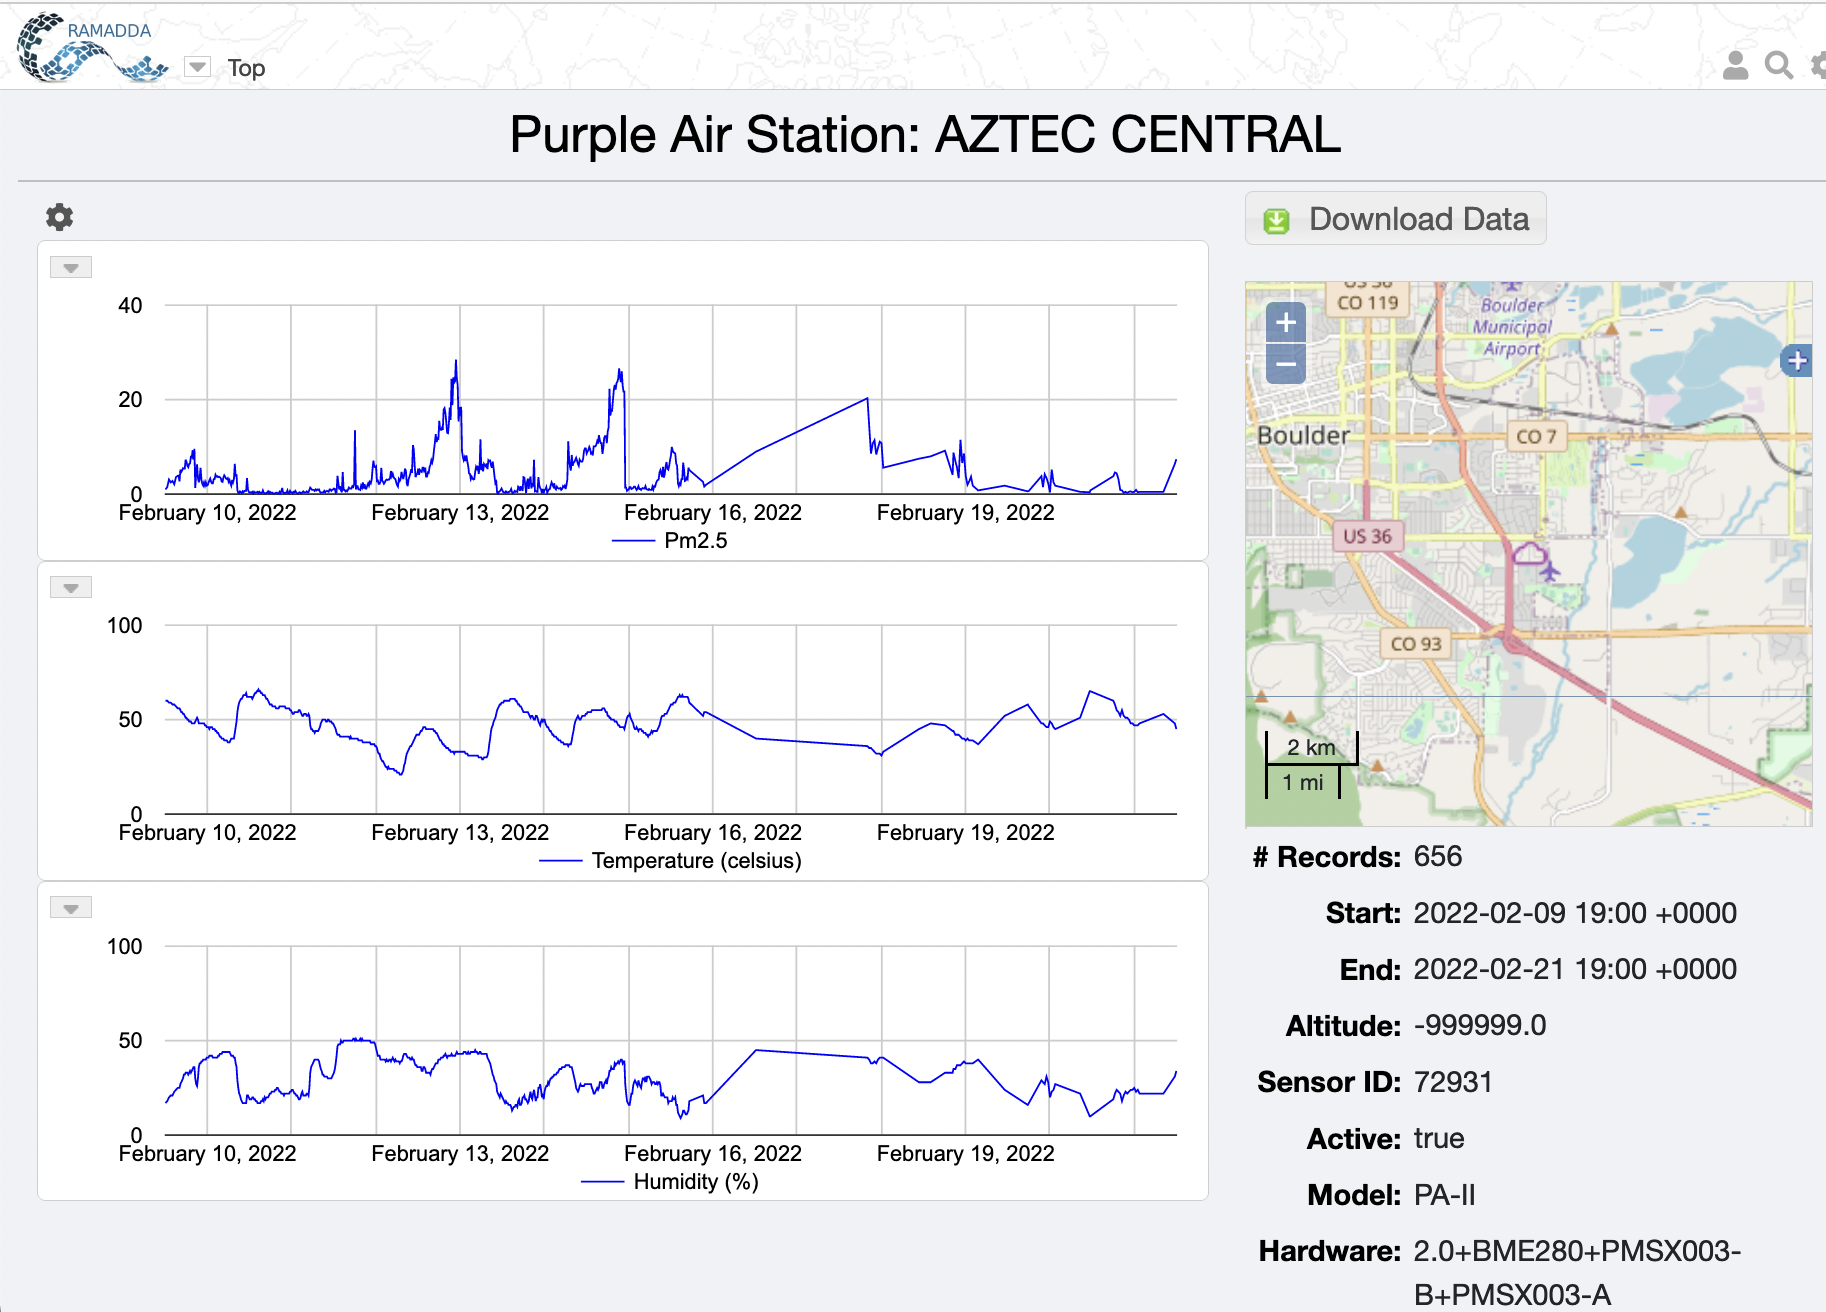This screenshot has width=1826, height=1312.
Task: Open the user account icon
Action: (1736, 66)
